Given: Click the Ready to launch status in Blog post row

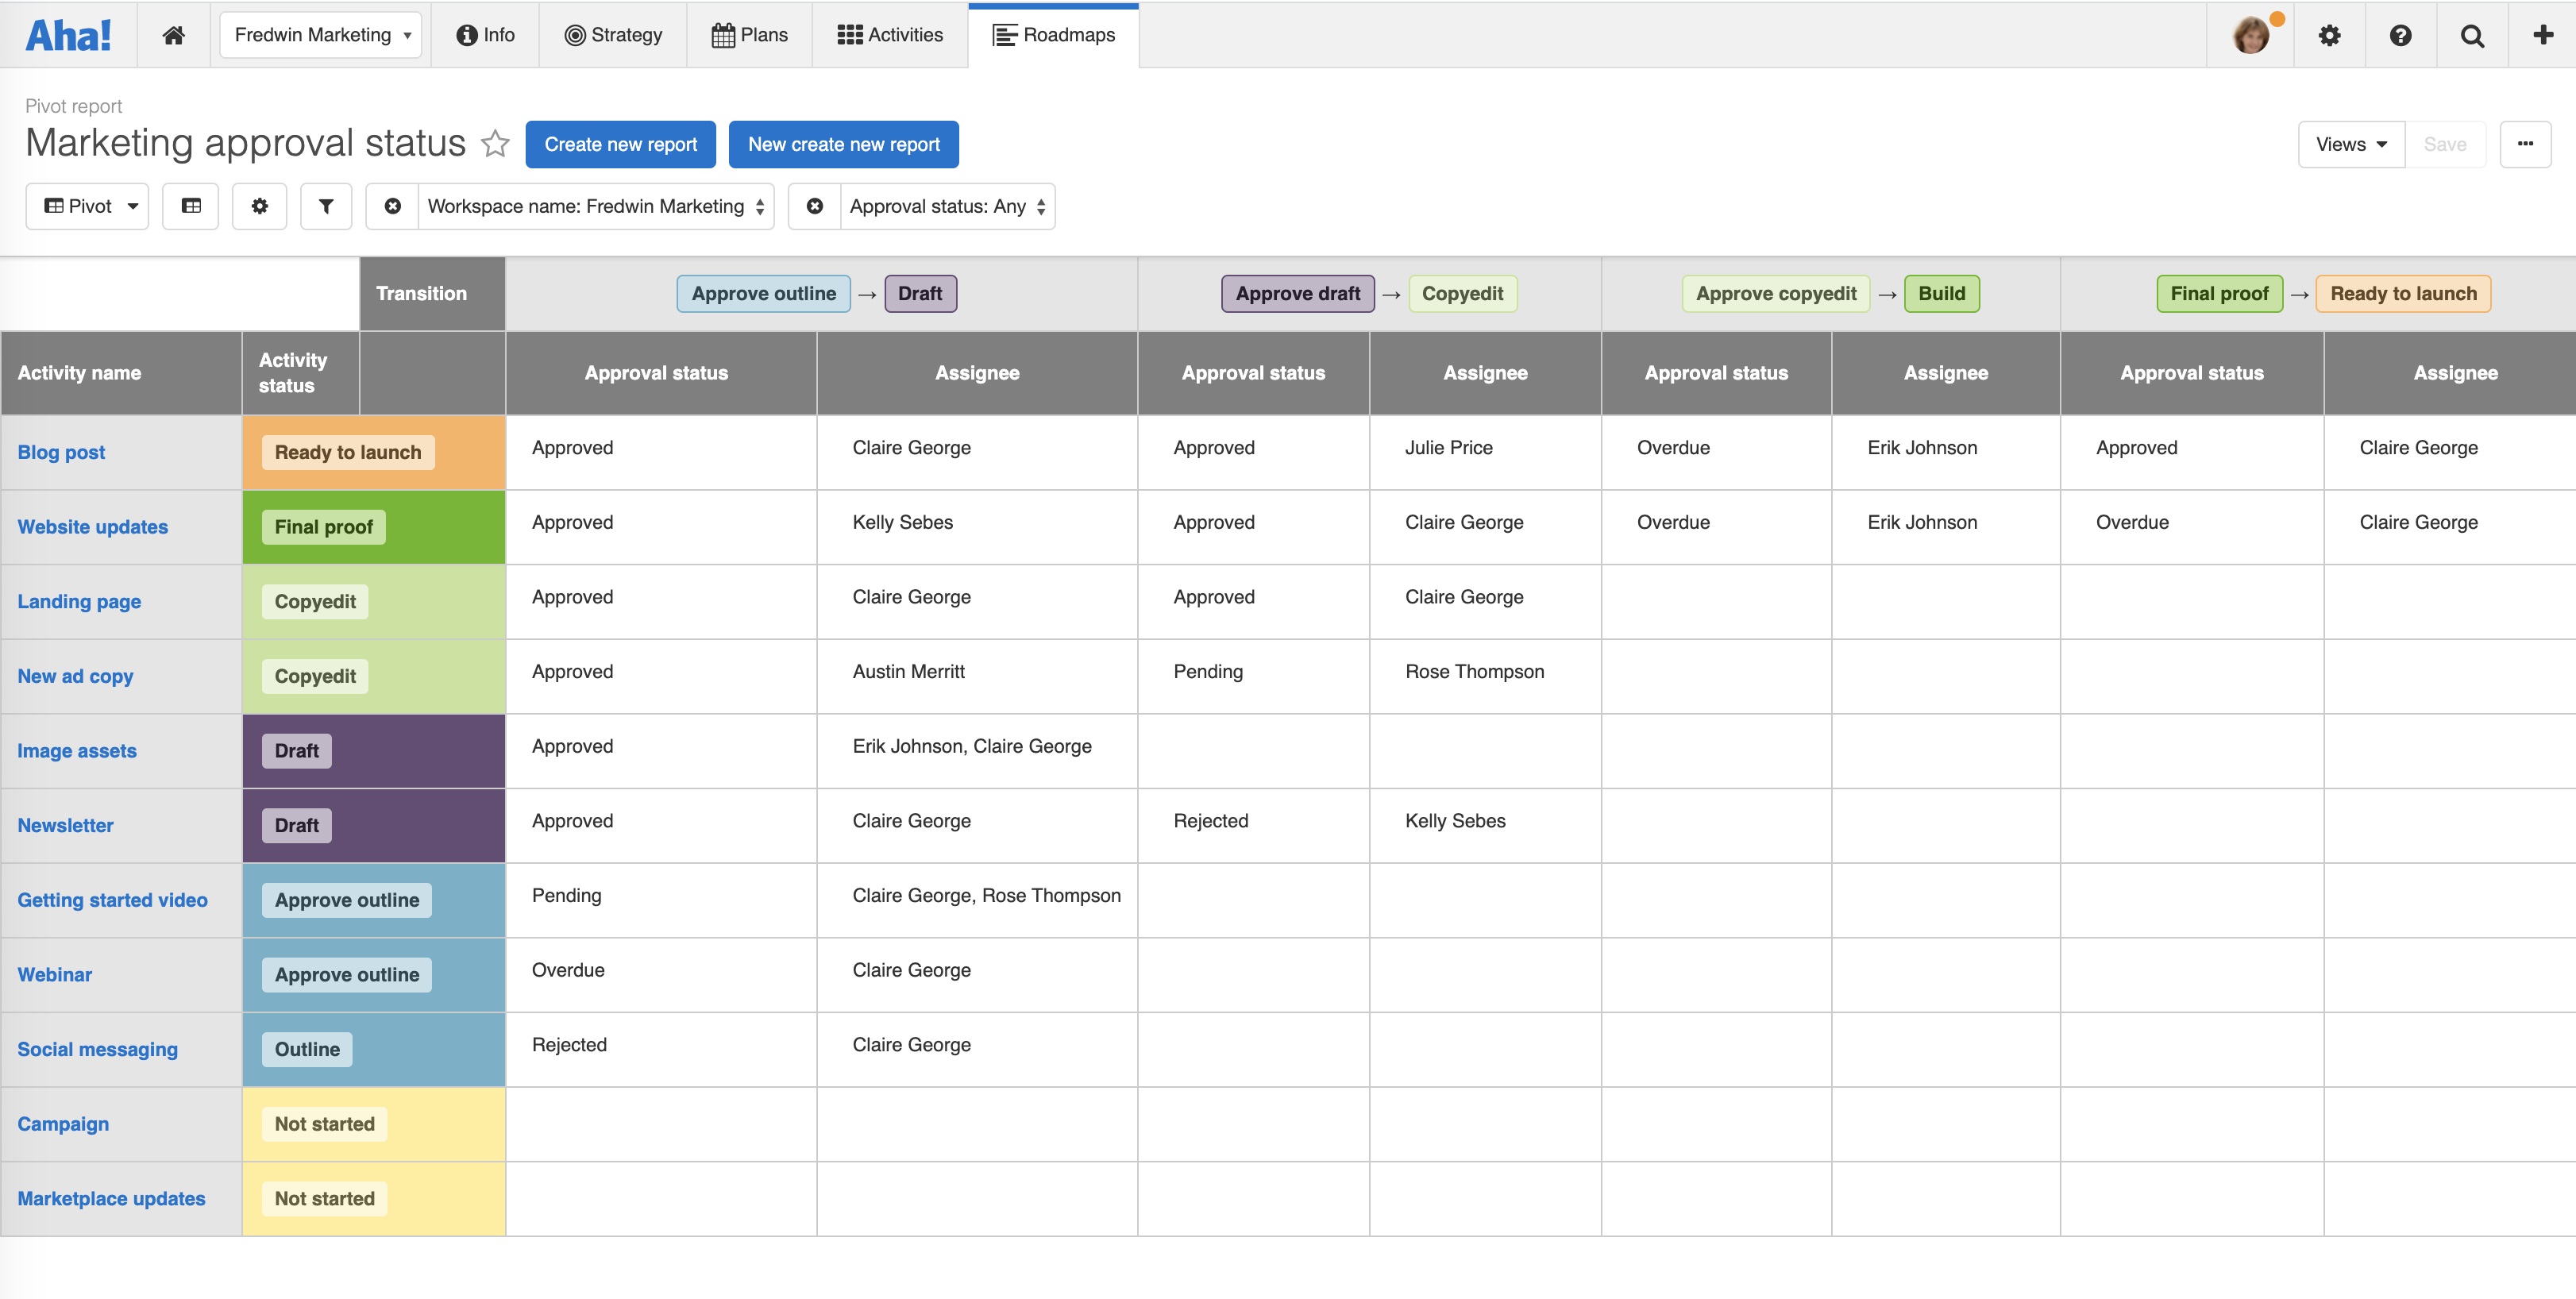Looking at the screenshot, I should click(x=348, y=452).
